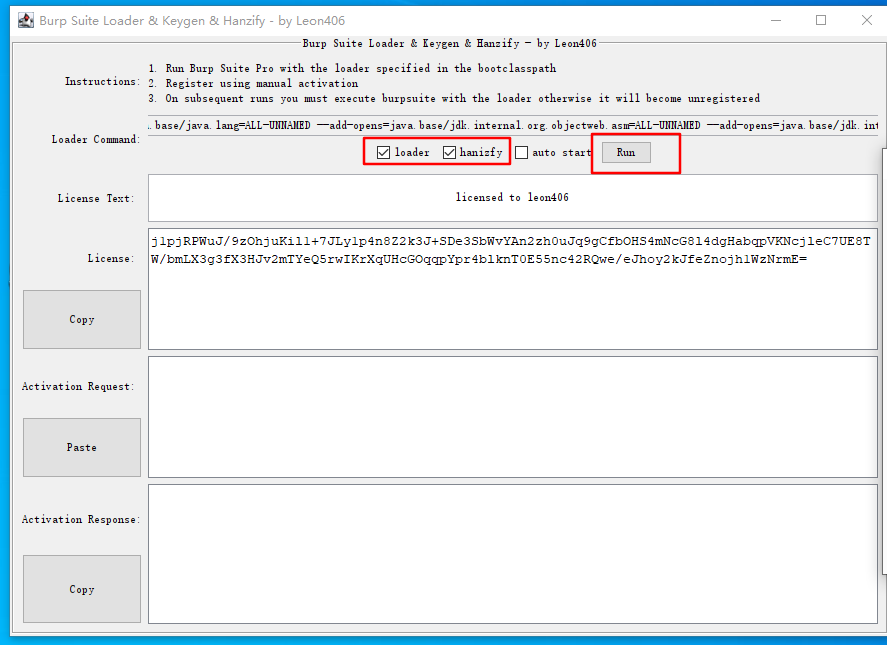Click instruction line 'Run Burp Suite Pro with the loader'
Image resolution: width=887 pixels, height=645 pixels.
pos(352,68)
